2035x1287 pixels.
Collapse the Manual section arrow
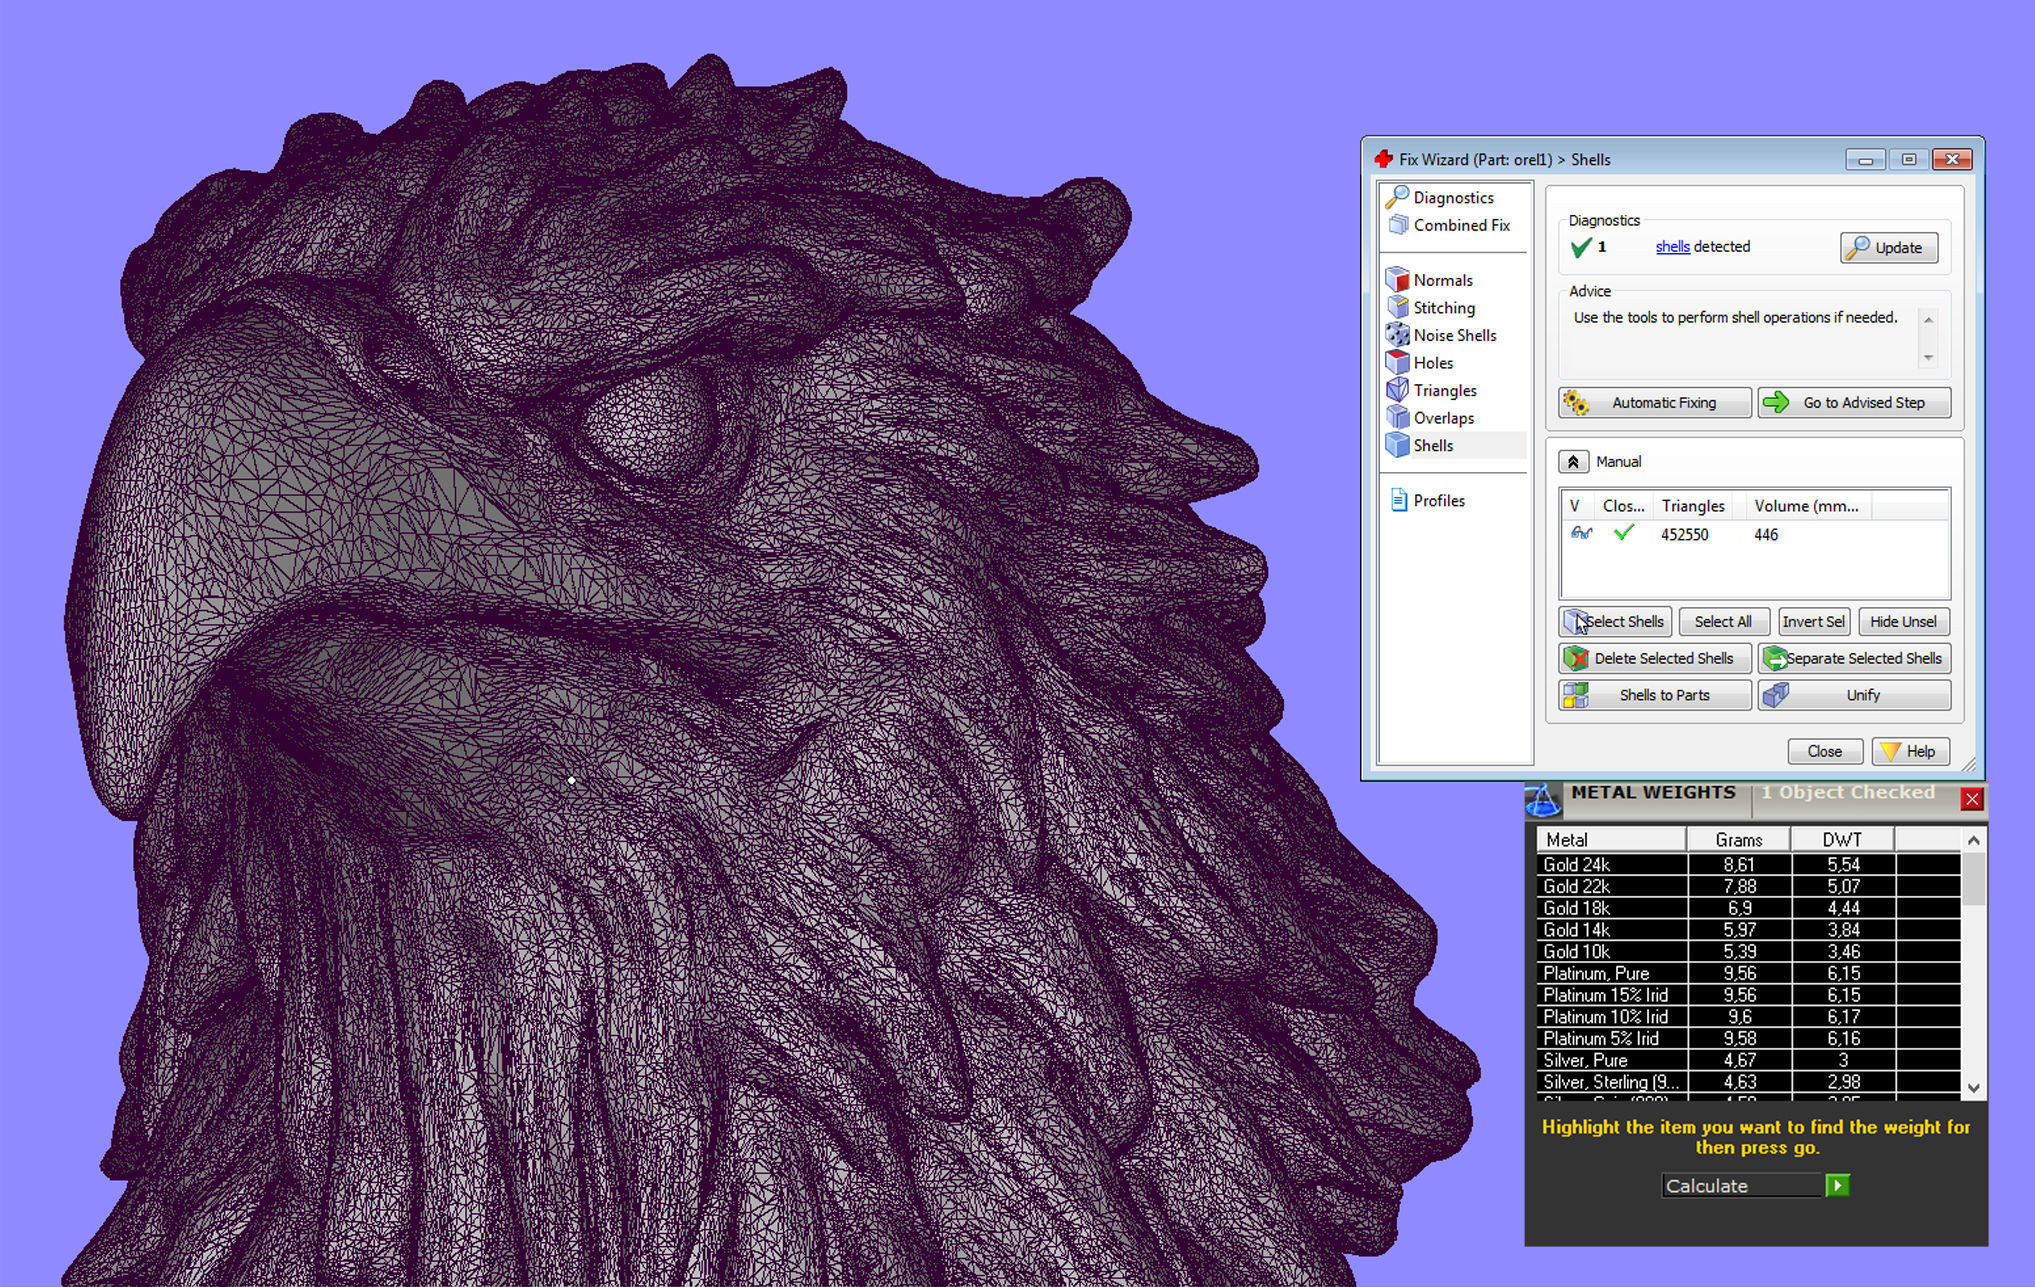[x=1573, y=462]
